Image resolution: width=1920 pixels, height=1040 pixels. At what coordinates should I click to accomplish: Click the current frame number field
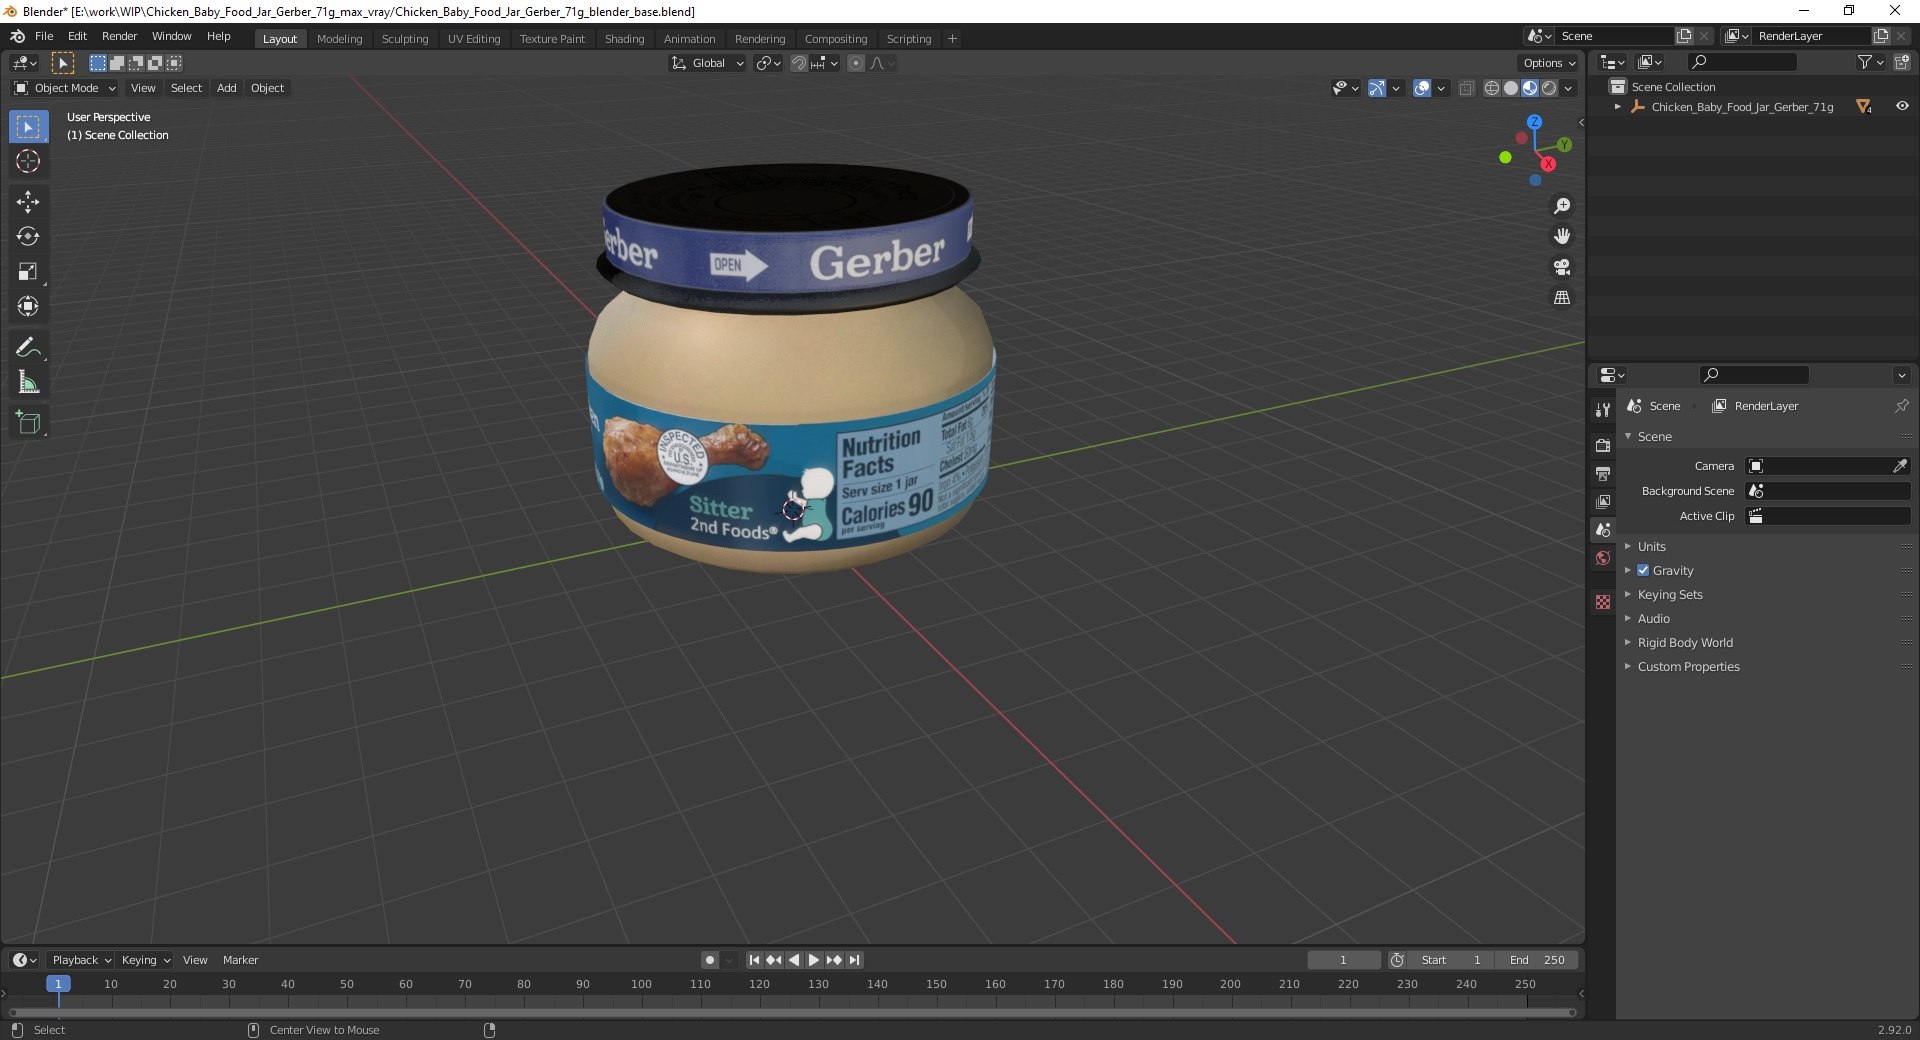(1343, 960)
